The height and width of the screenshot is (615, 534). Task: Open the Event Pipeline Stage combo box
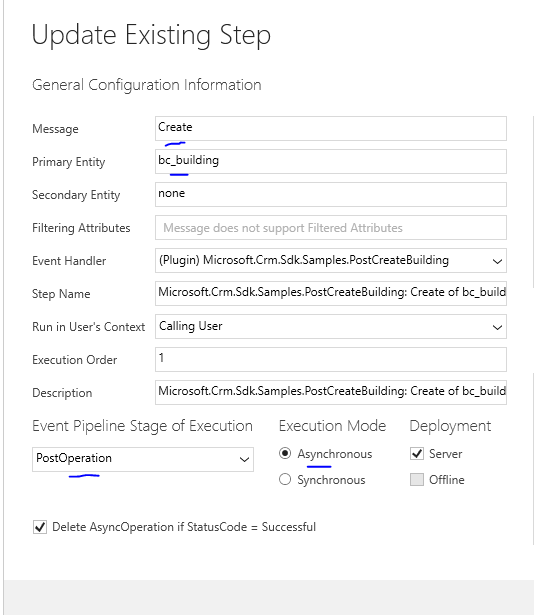(x=143, y=459)
